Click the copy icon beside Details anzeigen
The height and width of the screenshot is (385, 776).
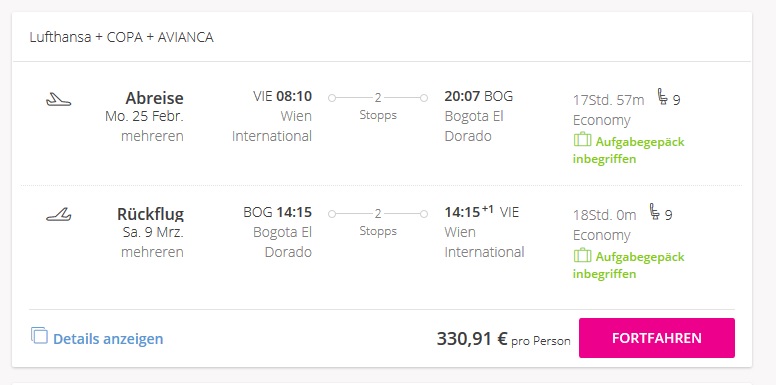pos(39,336)
